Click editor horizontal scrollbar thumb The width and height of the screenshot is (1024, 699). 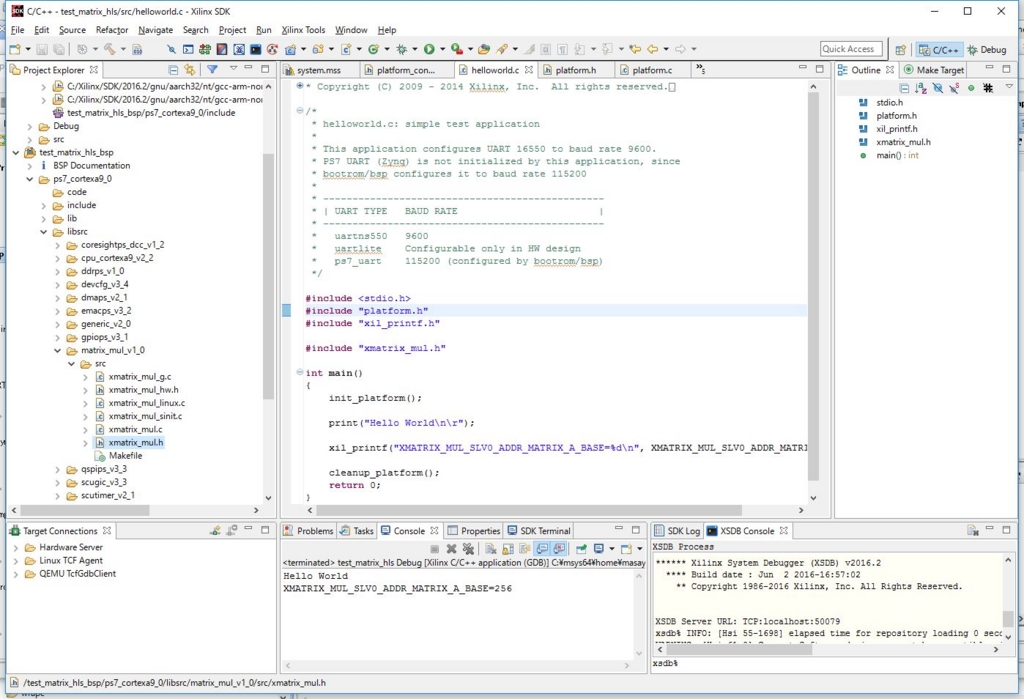pyautogui.click(x=528, y=510)
